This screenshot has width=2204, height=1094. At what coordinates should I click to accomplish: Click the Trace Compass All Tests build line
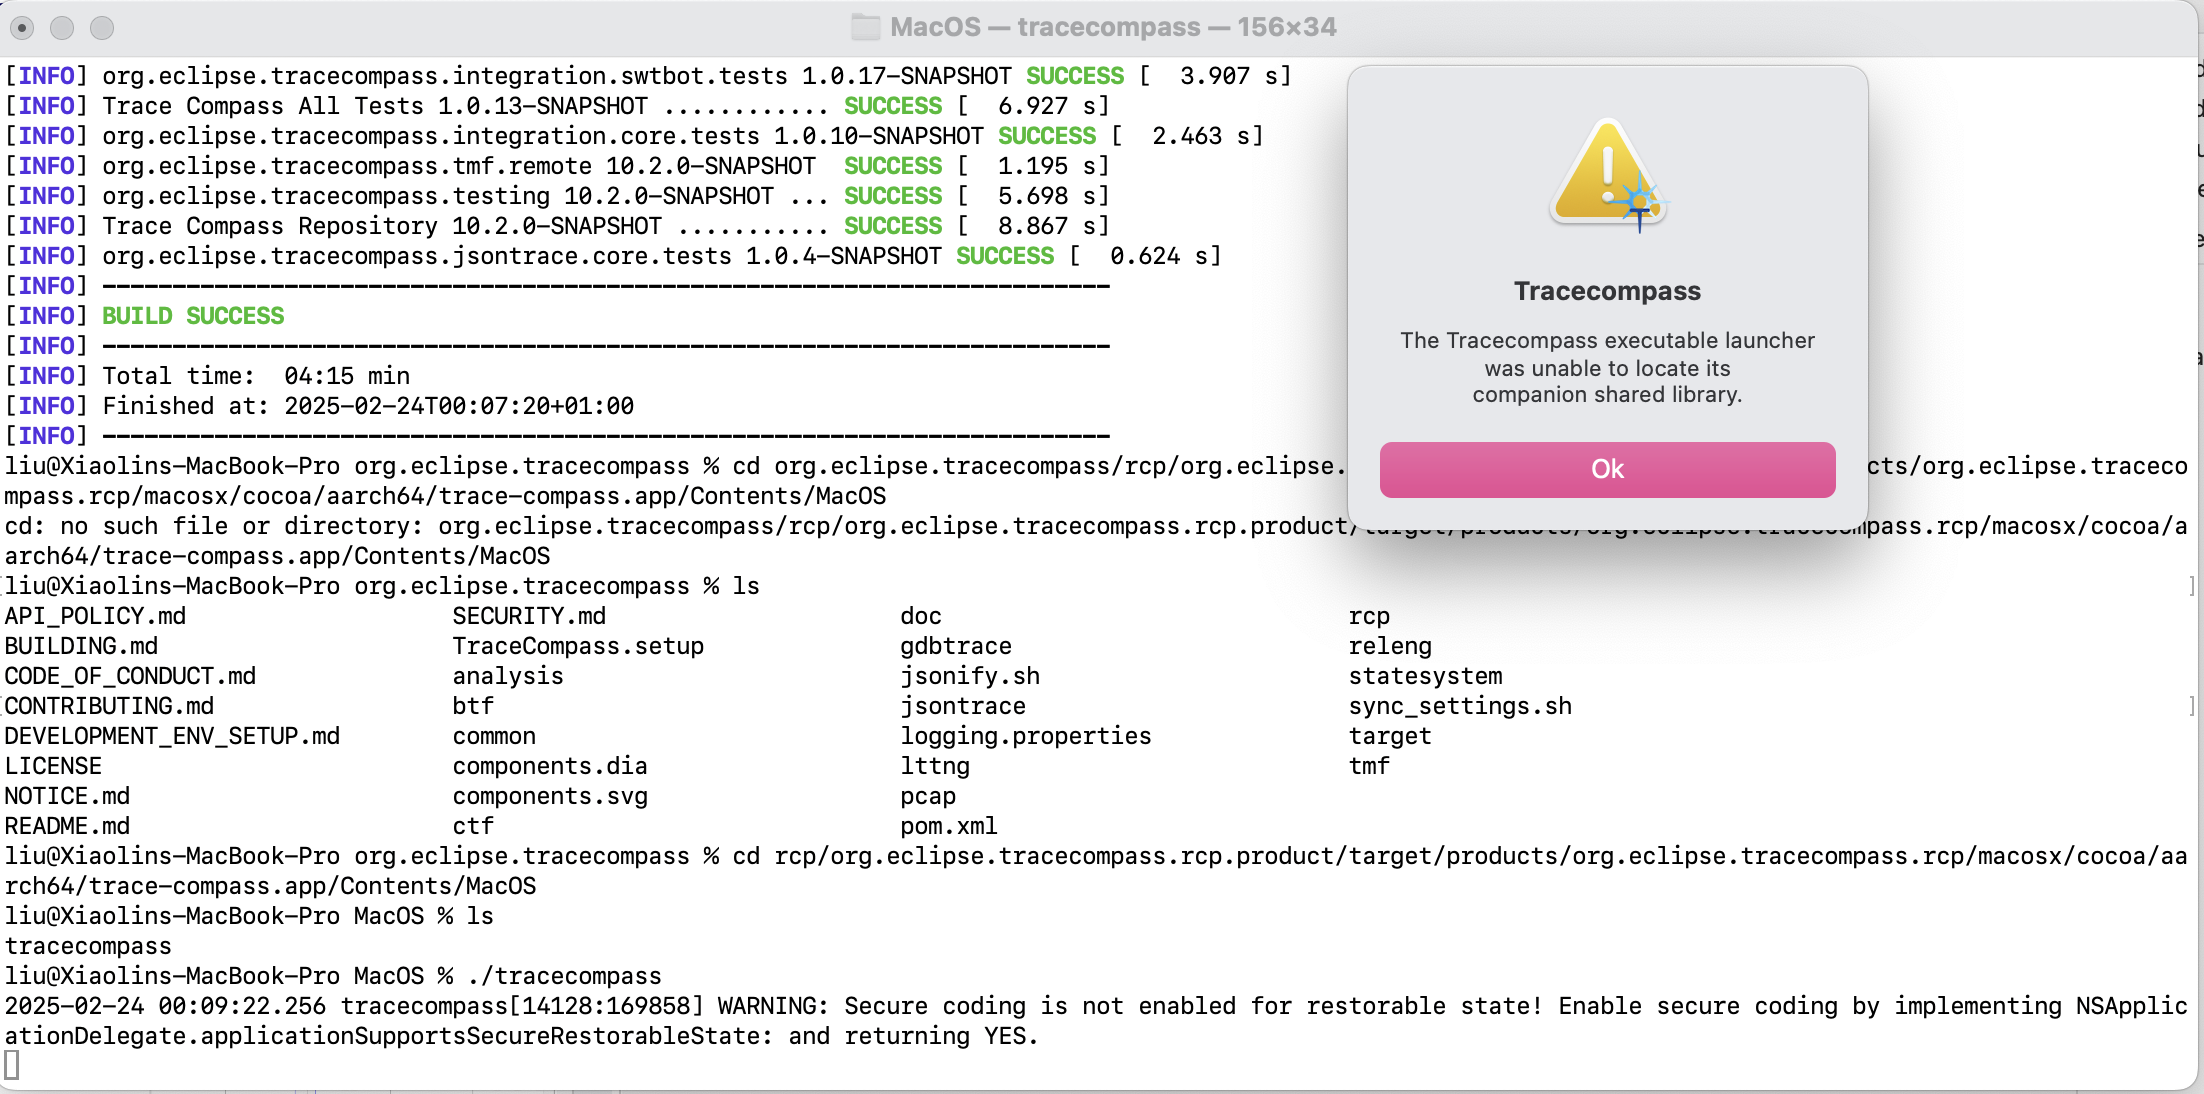tap(557, 106)
